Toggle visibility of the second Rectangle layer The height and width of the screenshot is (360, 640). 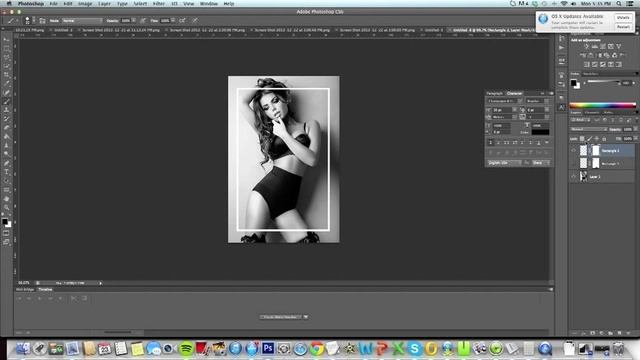click(573, 163)
